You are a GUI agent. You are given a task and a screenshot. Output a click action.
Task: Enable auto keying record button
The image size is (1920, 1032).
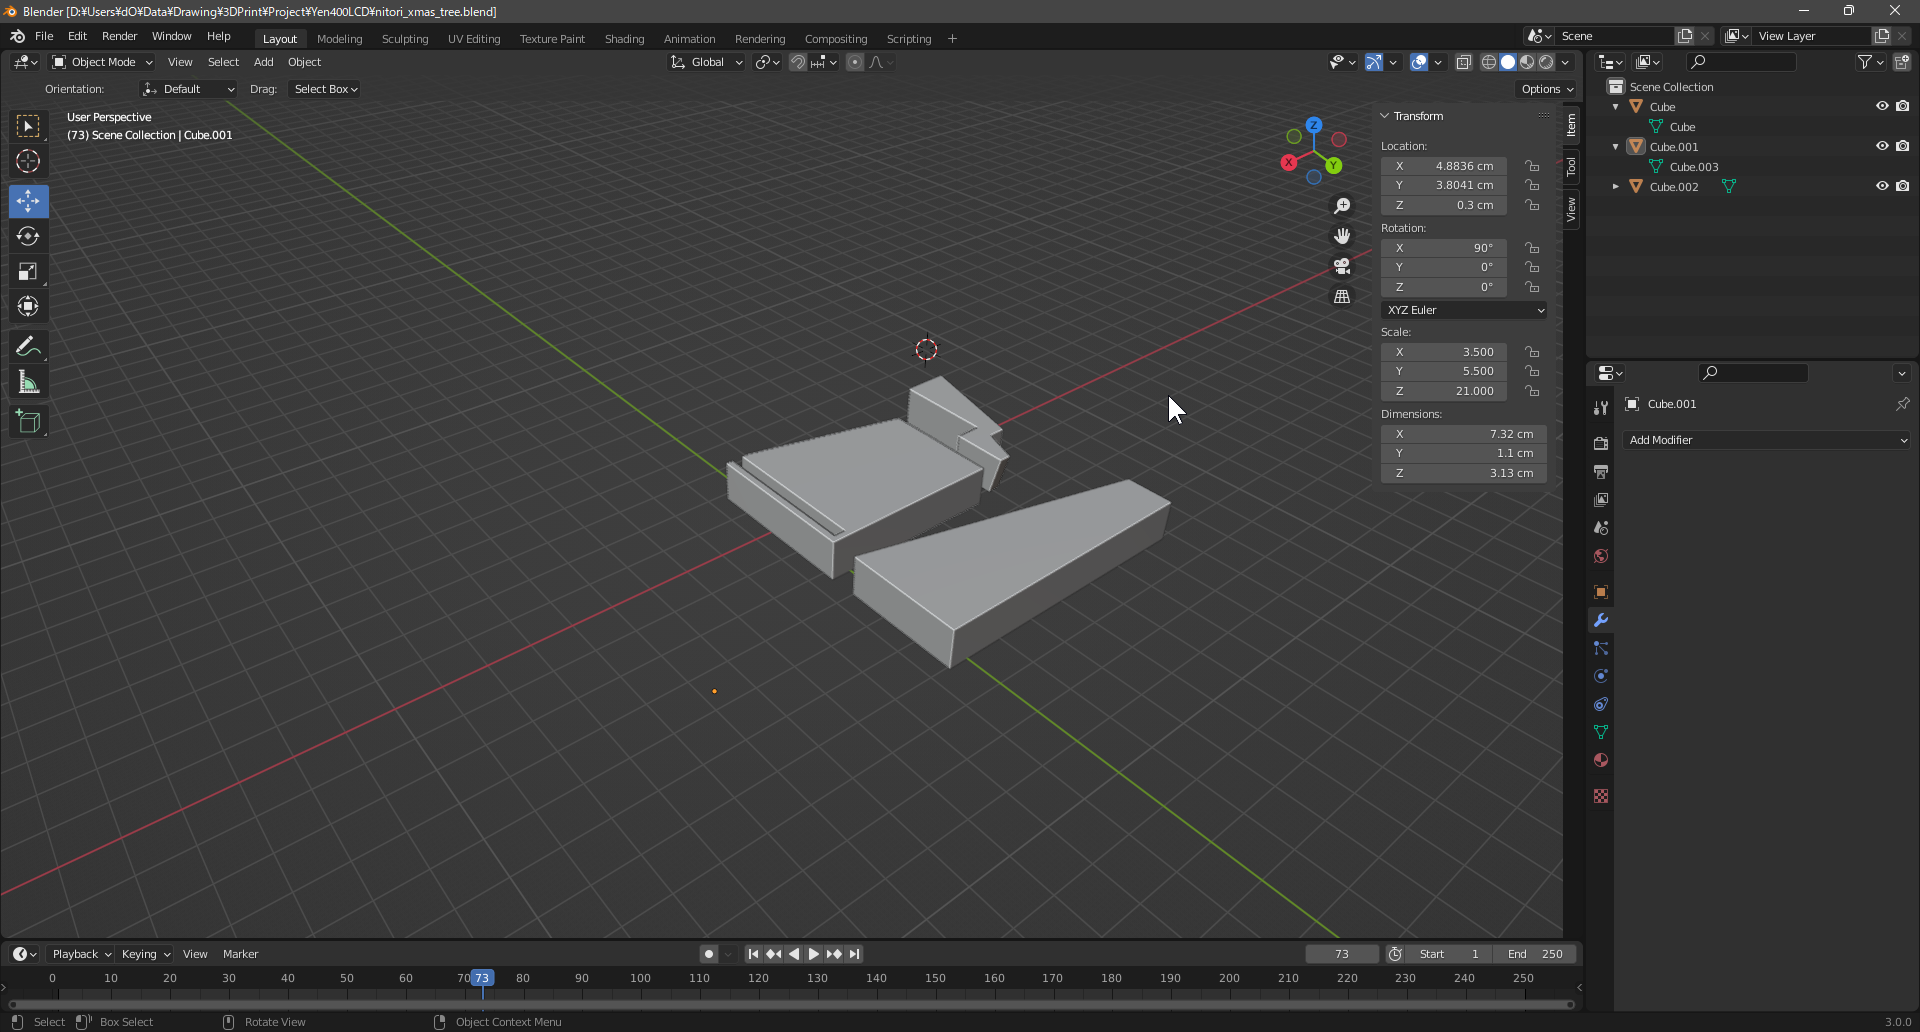pyautogui.click(x=709, y=954)
